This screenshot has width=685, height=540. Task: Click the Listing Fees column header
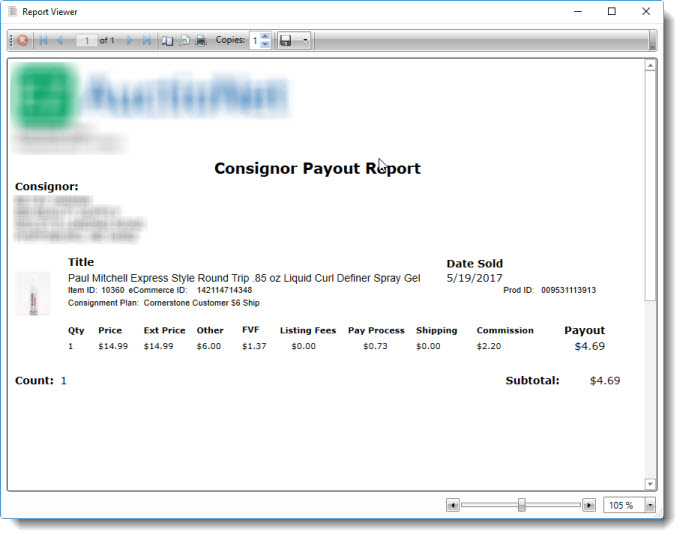click(x=308, y=330)
